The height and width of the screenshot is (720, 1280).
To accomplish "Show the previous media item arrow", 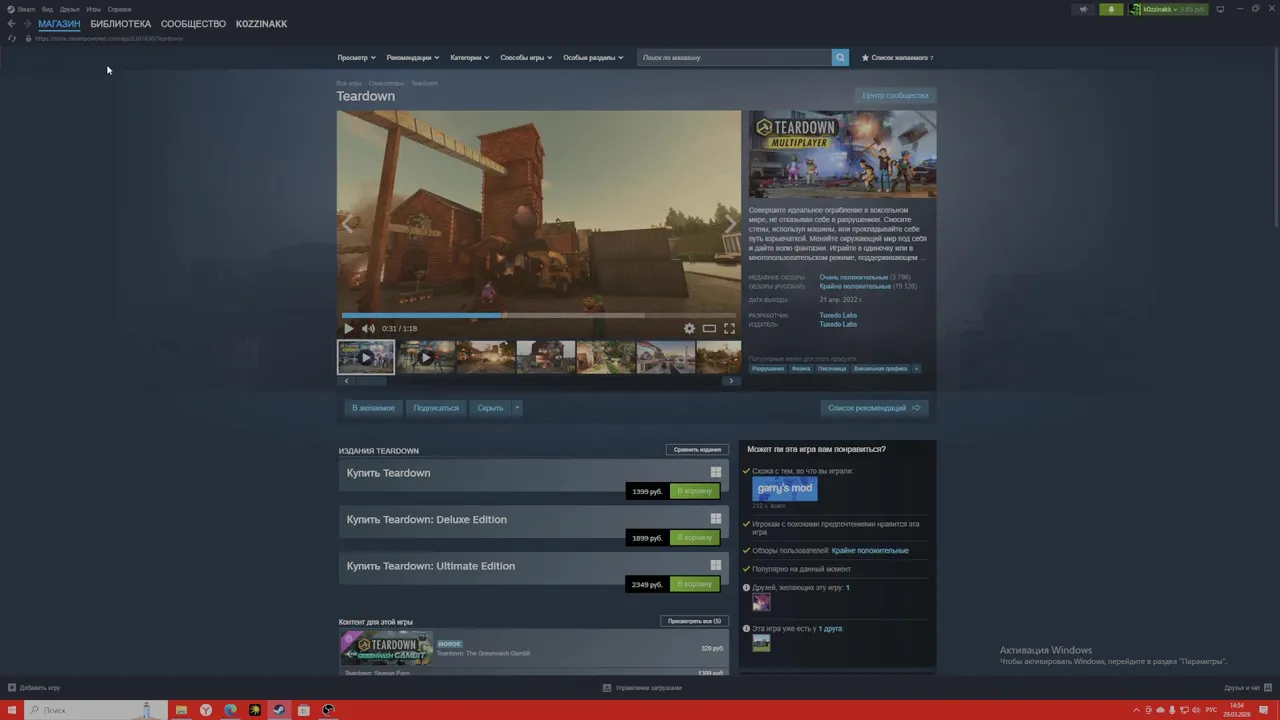I will [348, 224].
